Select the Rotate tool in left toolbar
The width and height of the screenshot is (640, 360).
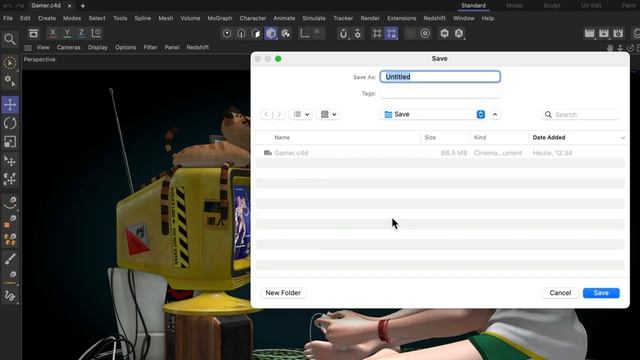(10, 123)
